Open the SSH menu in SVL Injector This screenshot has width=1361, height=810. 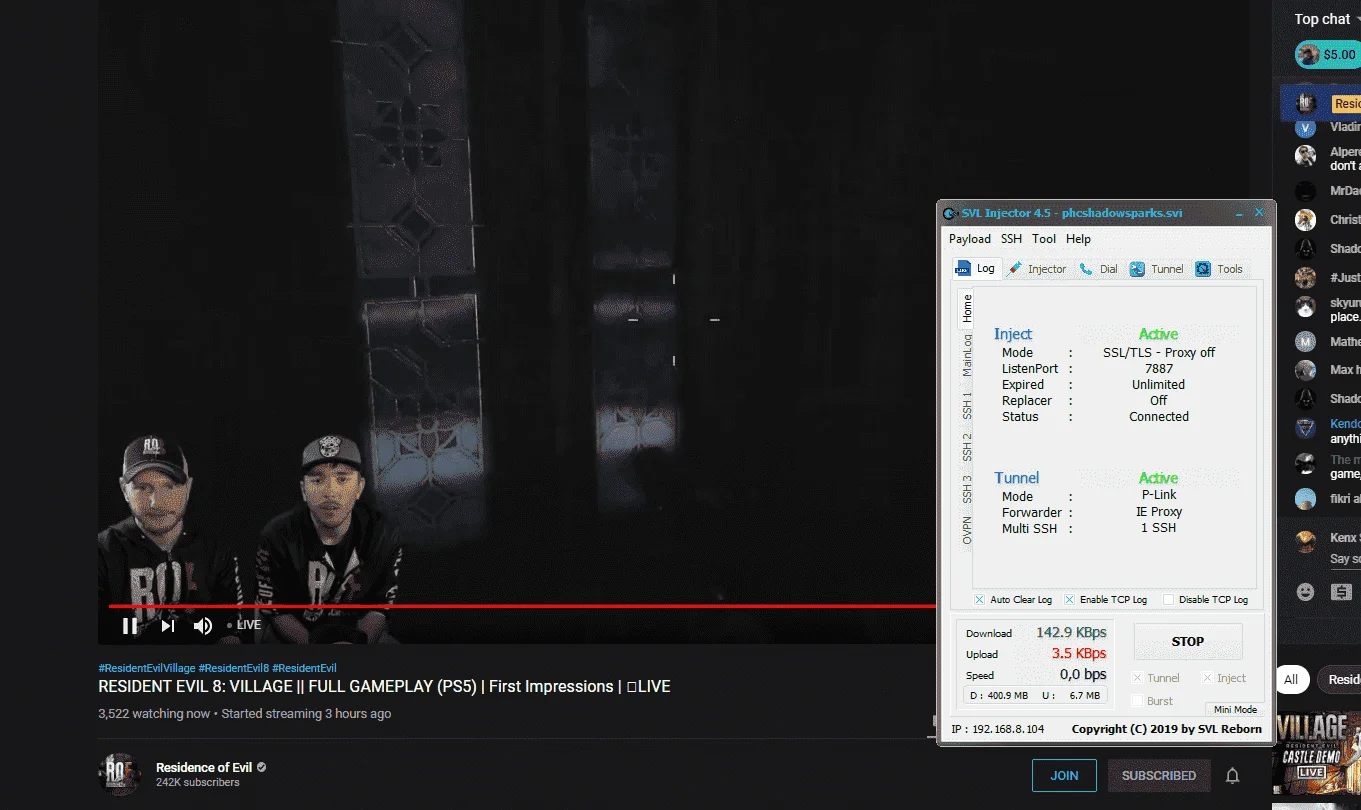click(1012, 239)
